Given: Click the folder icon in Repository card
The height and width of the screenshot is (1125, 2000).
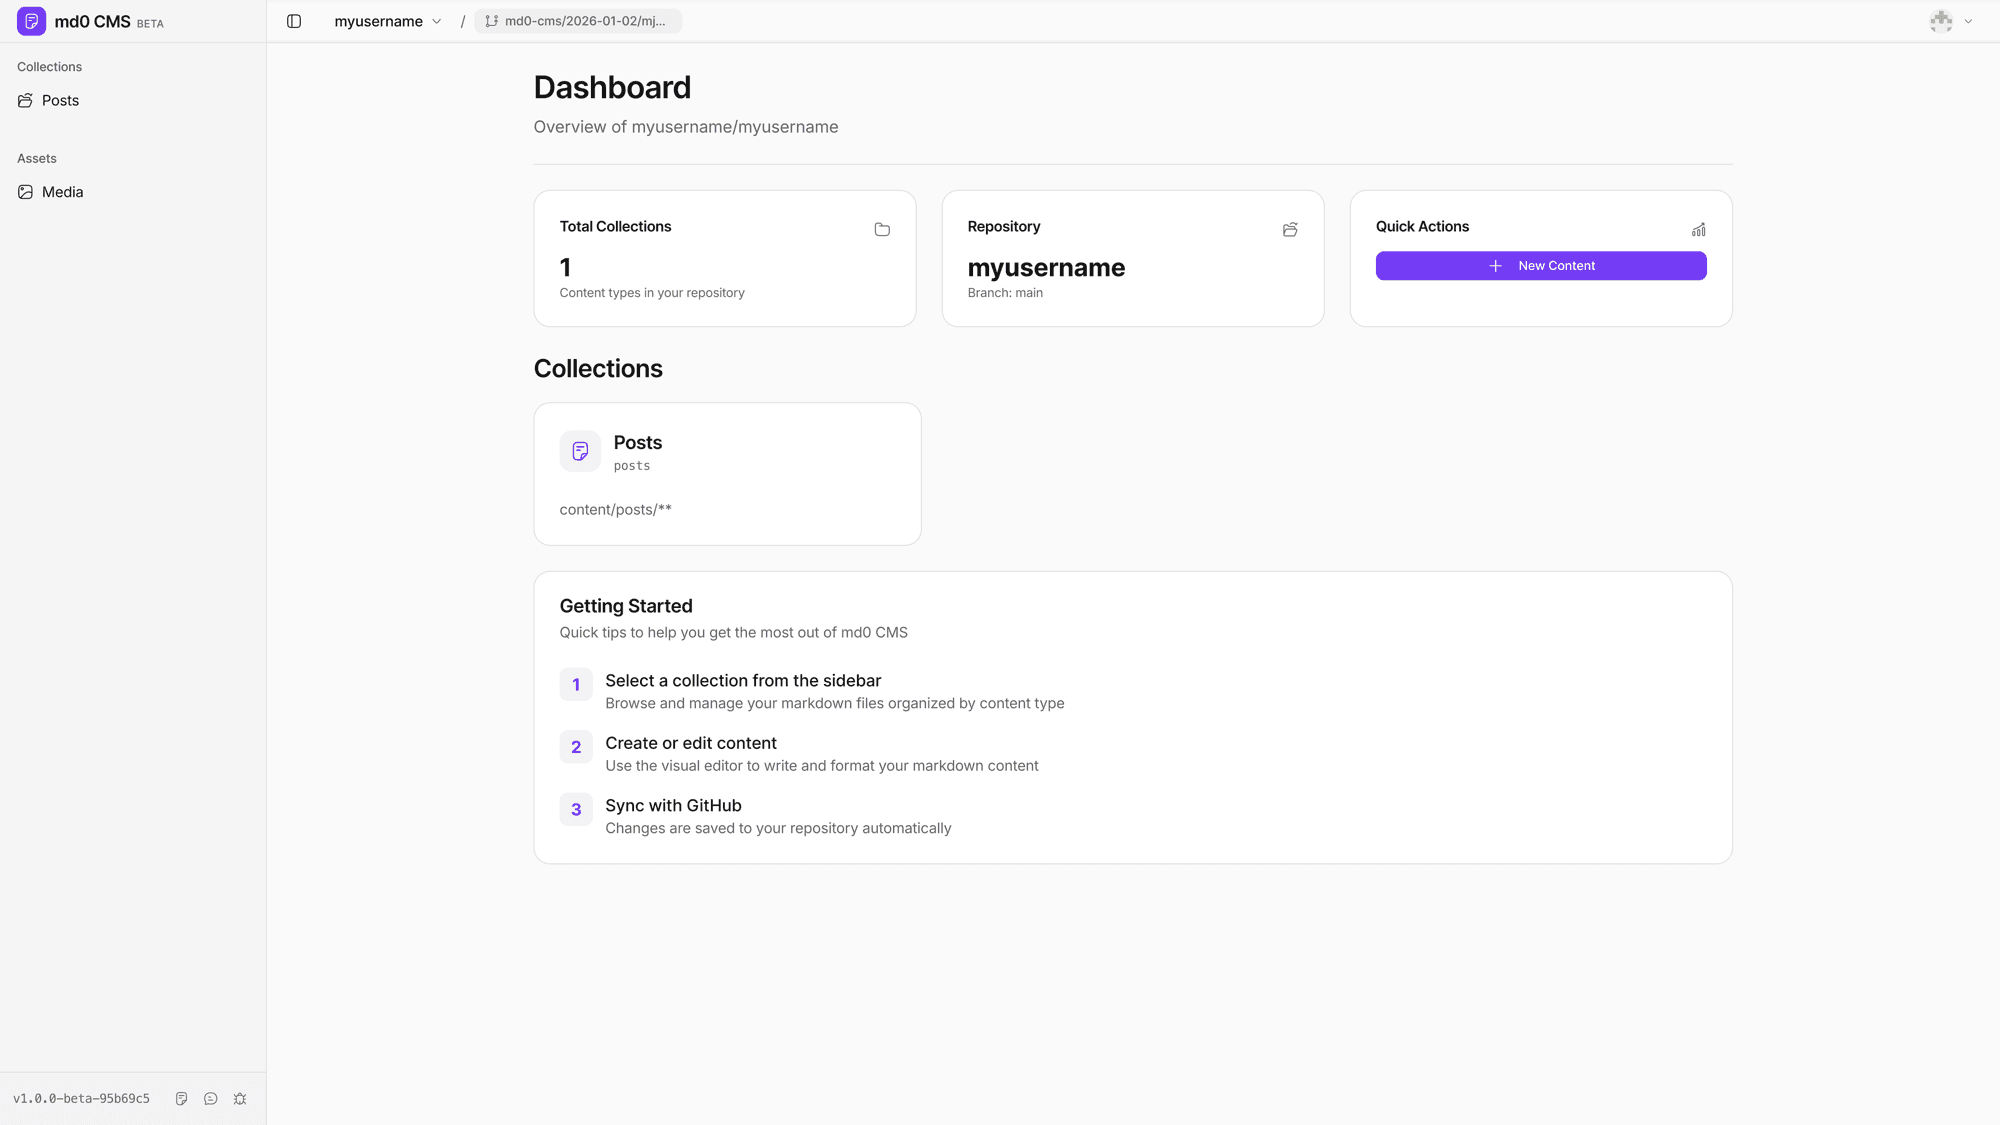Looking at the screenshot, I should (1290, 230).
